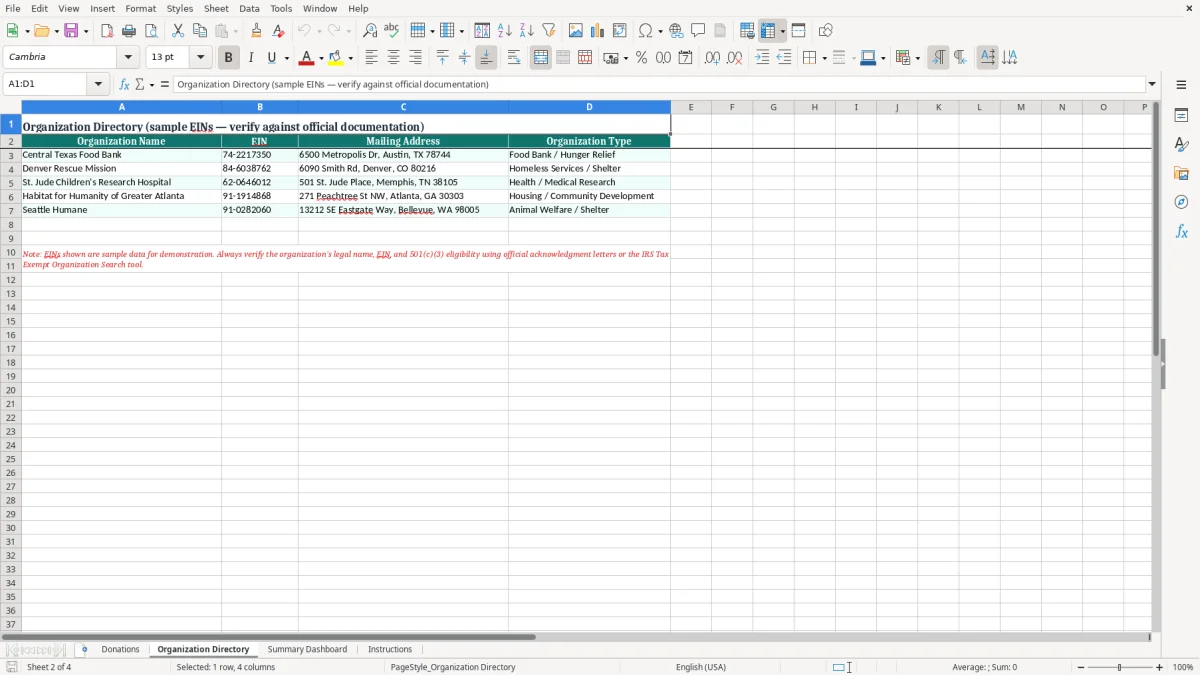Image resolution: width=1200 pixels, height=675 pixels.
Task: Click the Print icon
Action: tap(129, 31)
